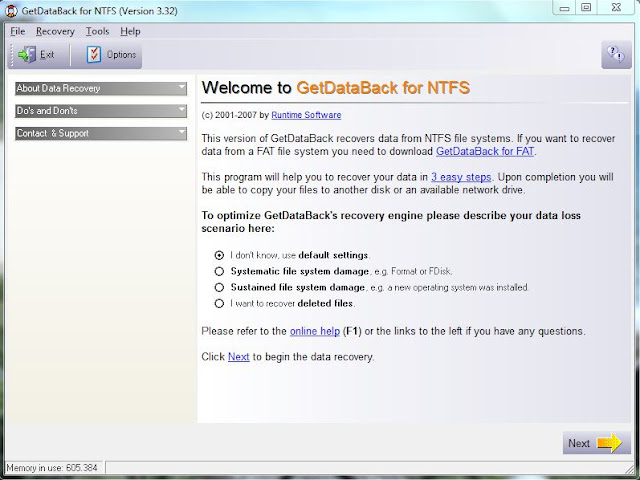Open the online help link

point(315,331)
